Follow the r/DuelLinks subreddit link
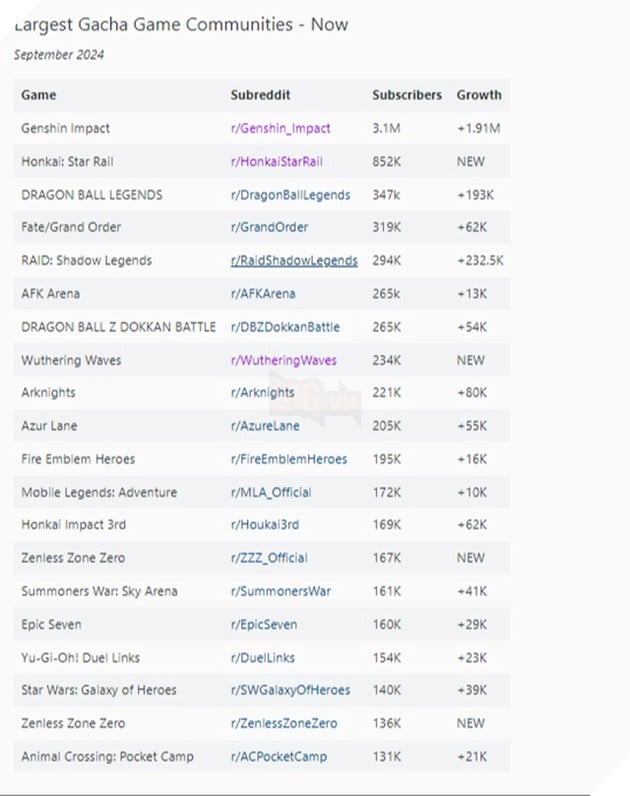 point(265,657)
